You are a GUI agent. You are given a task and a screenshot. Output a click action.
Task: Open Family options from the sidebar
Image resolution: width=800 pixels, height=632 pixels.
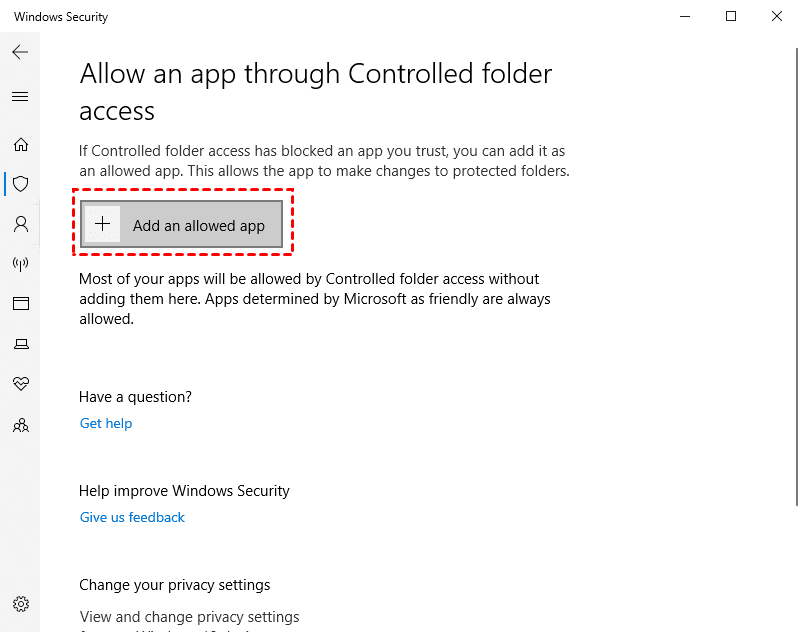21,425
